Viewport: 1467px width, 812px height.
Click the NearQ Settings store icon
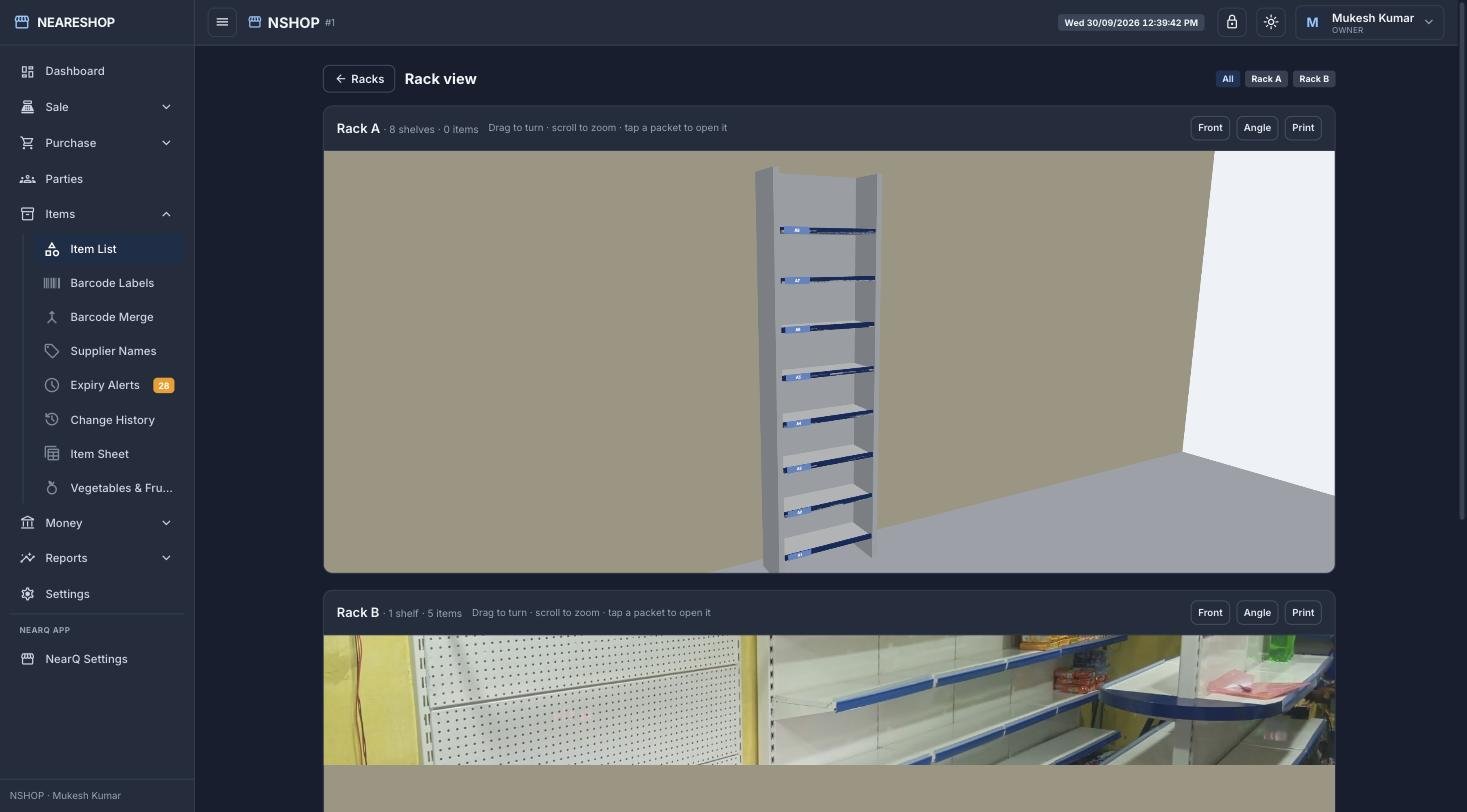click(x=27, y=659)
